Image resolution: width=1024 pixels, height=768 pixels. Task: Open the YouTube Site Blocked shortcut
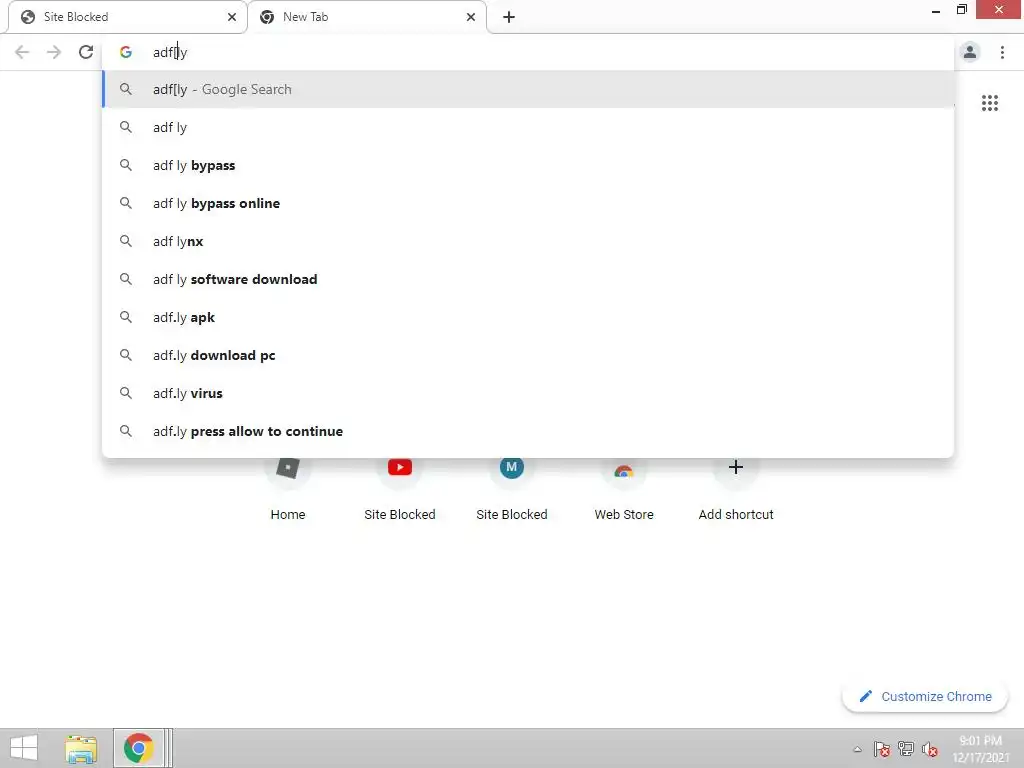400,490
